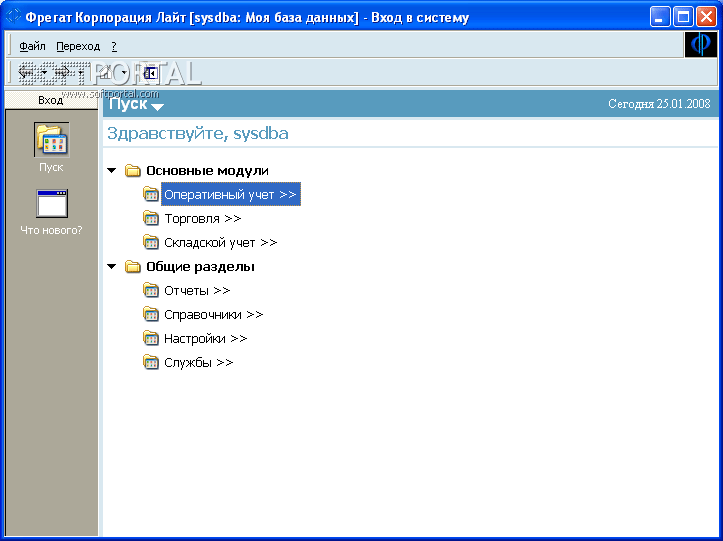Click the Сегодня 25.01.2008 date text

point(659,104)
